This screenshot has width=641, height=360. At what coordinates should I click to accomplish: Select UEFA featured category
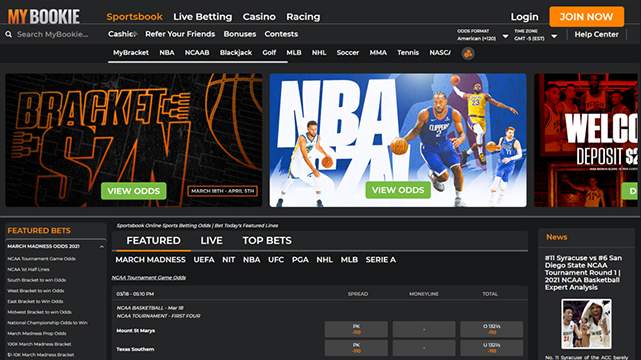[204, 260]
